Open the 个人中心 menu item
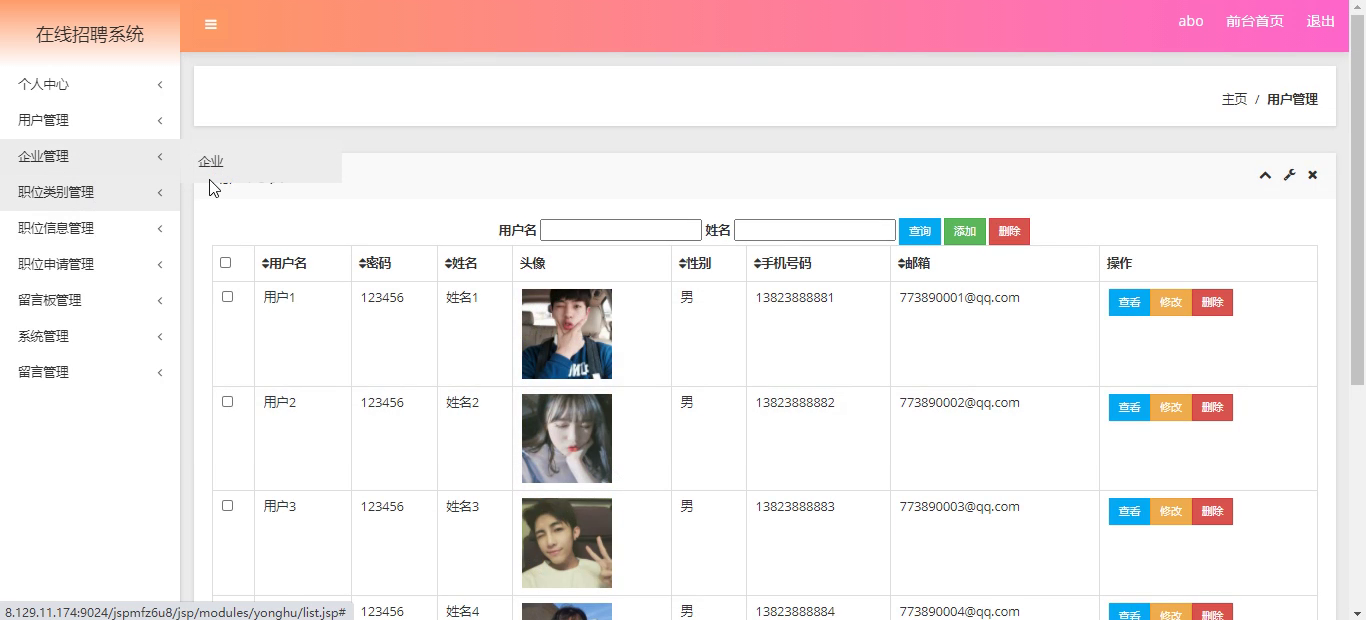Image resolution: width=1366 pixels, height=620 pixels. pyautogui.click(x=90, y=85)
